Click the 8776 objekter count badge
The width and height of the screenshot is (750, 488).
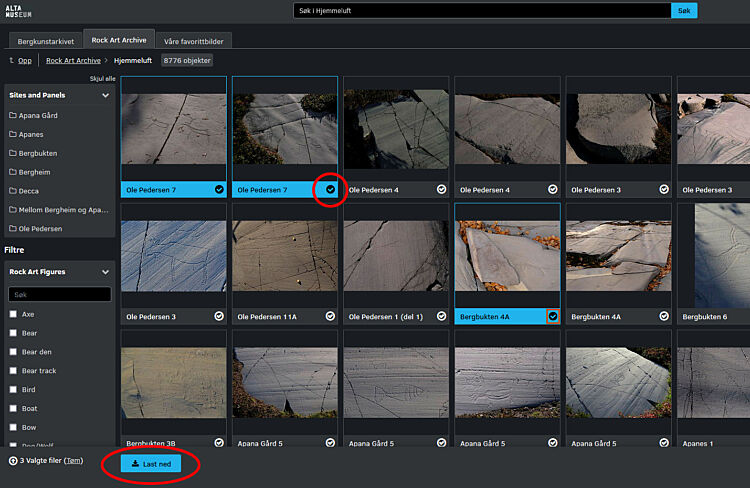tap(187, 60)
